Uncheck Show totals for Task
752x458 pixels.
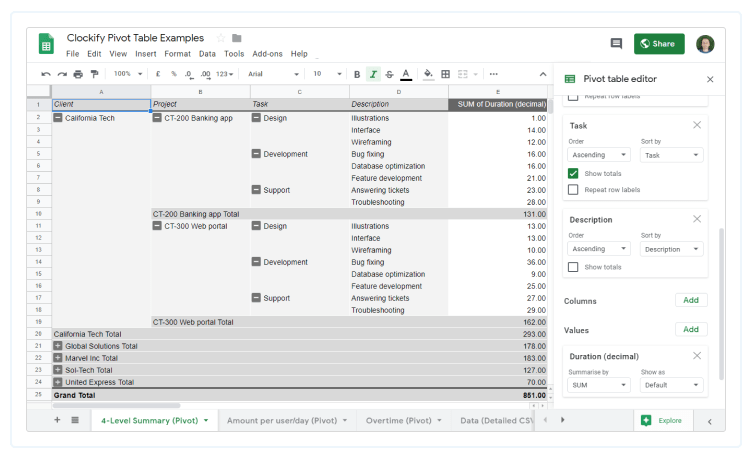(573, 173)
